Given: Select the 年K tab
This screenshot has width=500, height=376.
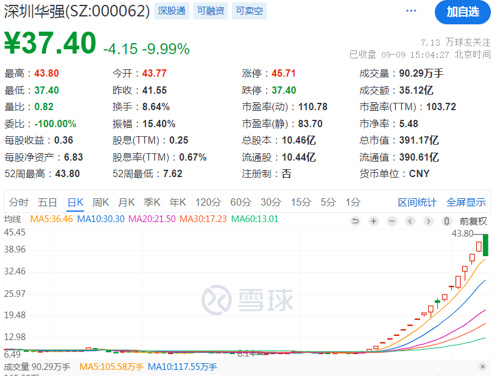Looking at the screenshot, I should (x=178, y=202).
